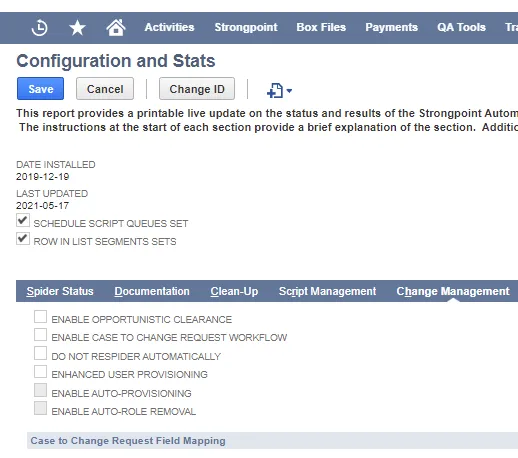The height and width of the screenshot is (458, 518).
Task: Open the QA Tools menu
Action: pos(461,27)
